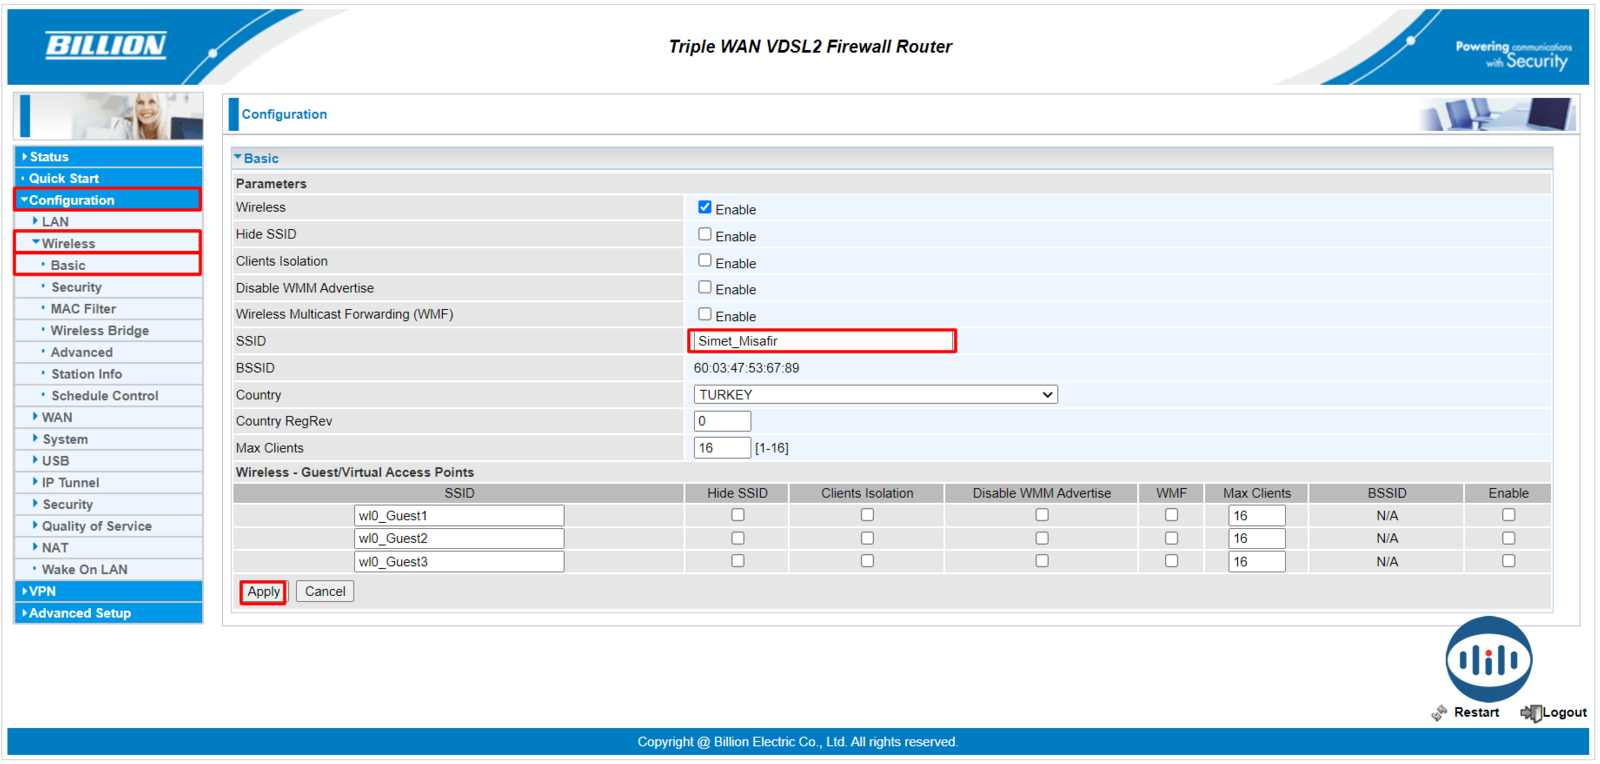This screenshot has width=1600, height=764.
Task: Open the Security page under Wireless
Action: 76,287
